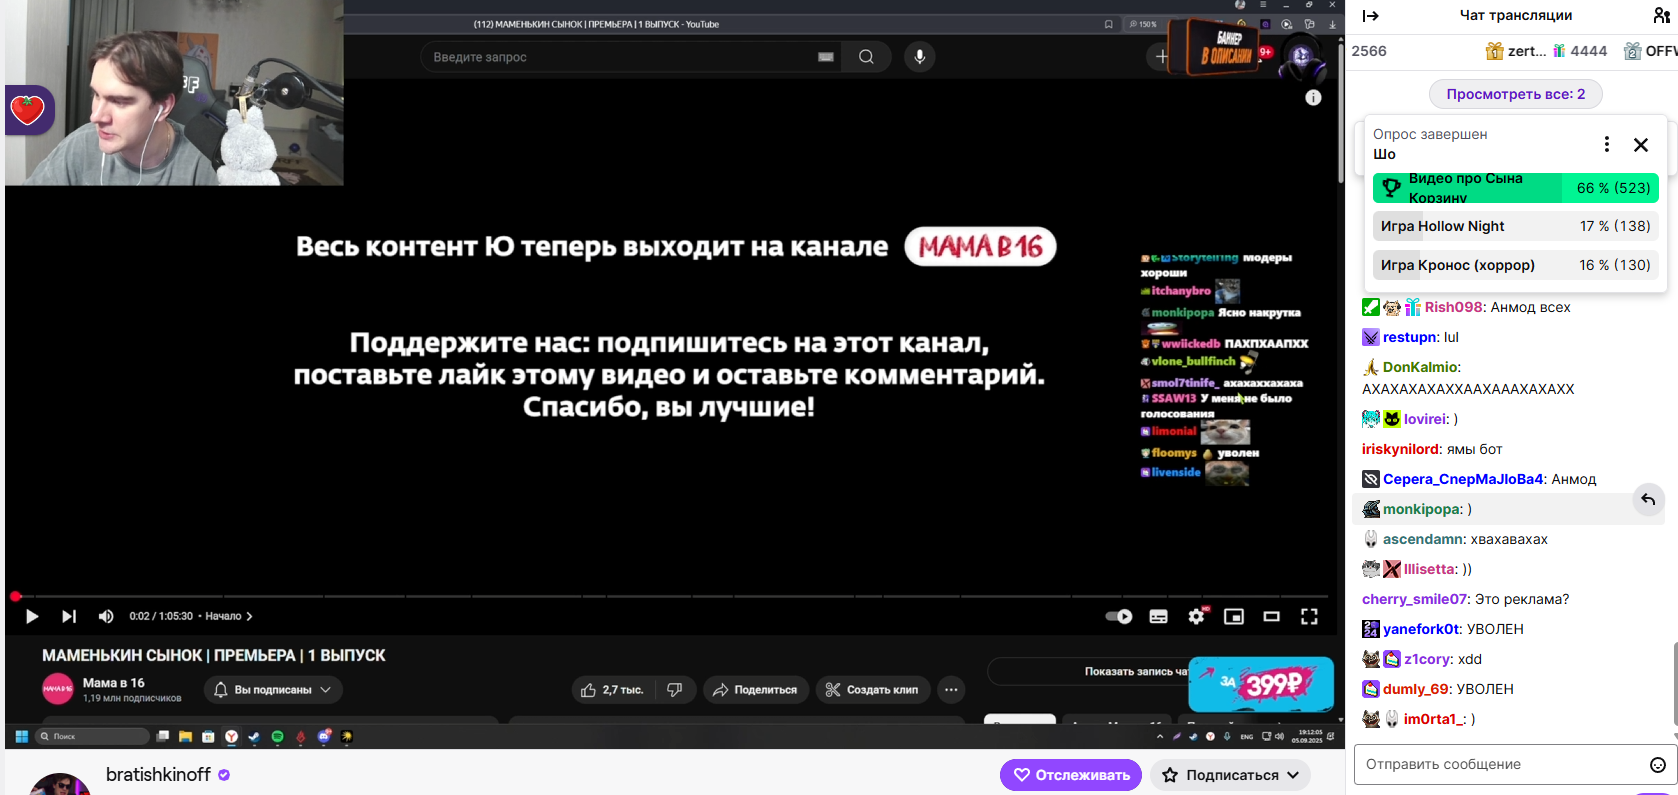
Task: Open Discord from the taskbar
Action: 323,737
